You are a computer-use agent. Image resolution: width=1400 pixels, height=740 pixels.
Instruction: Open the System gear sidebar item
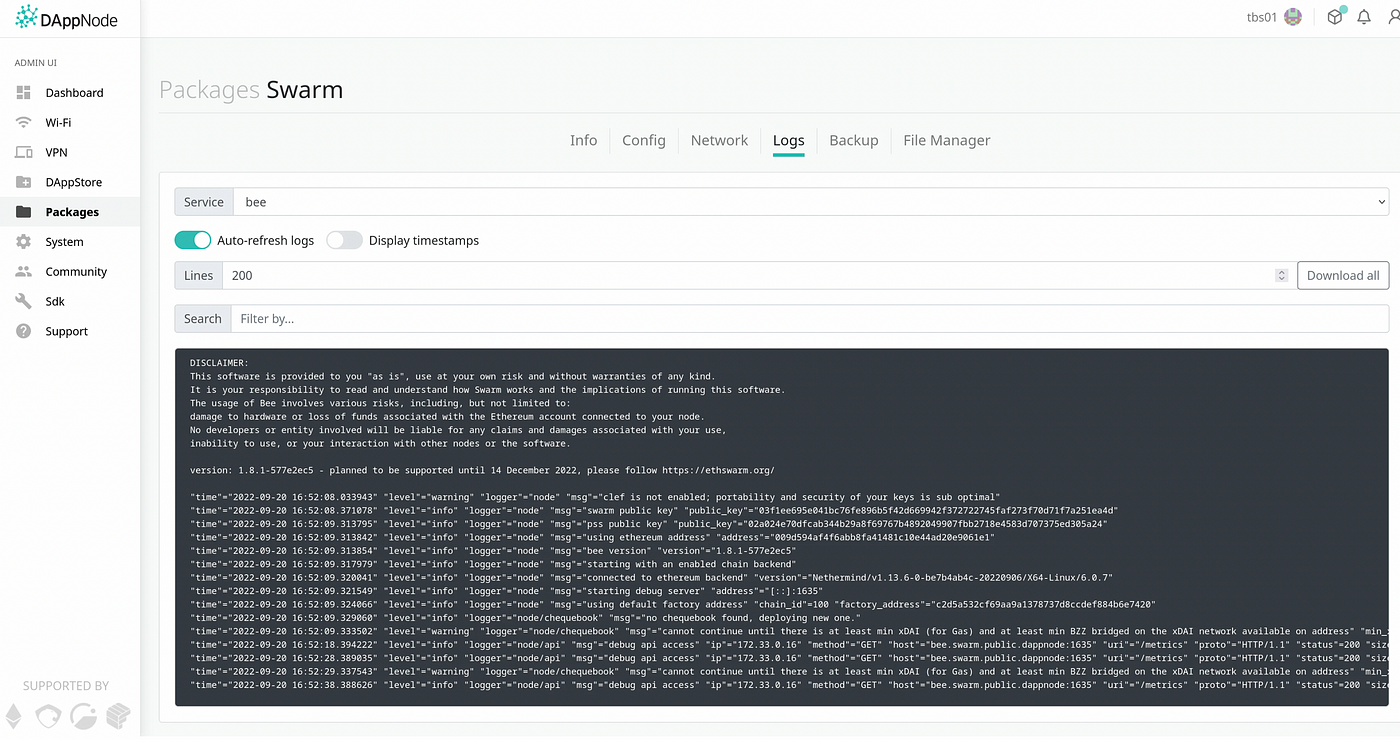(70, 242)
